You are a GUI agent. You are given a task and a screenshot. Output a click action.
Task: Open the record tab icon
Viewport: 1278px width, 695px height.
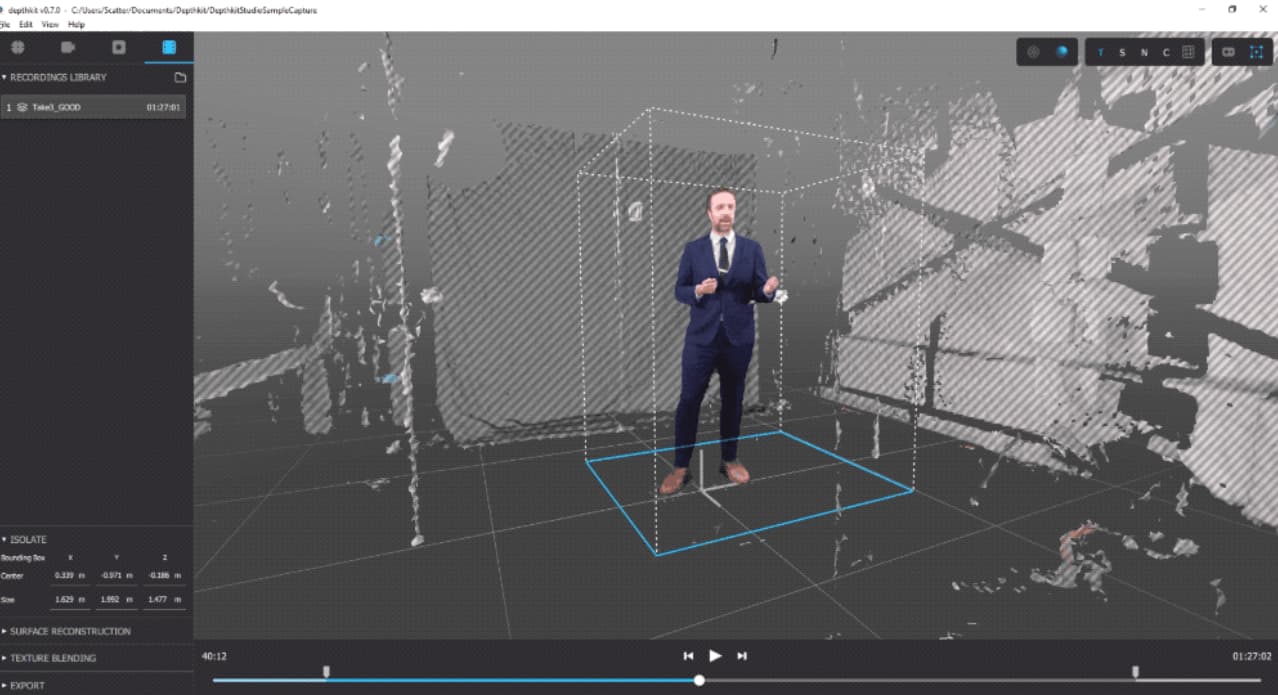click(x=119, y=47)
